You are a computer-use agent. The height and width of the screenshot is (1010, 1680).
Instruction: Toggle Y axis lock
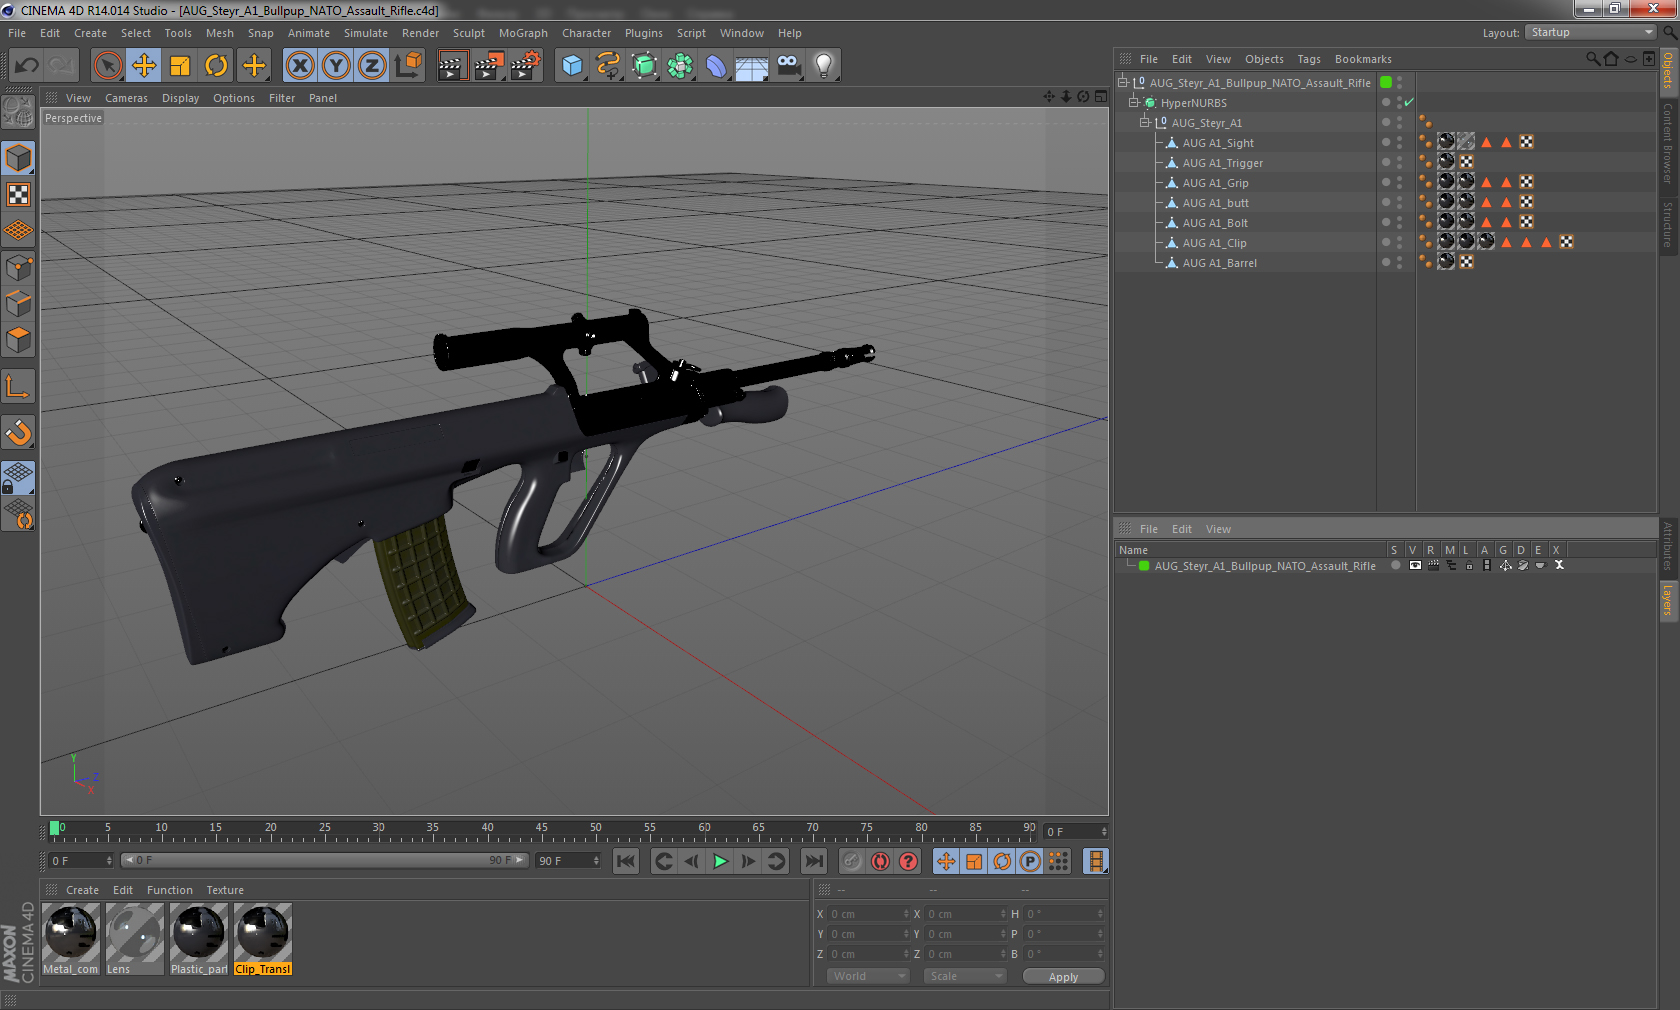(x=336, y=66)
